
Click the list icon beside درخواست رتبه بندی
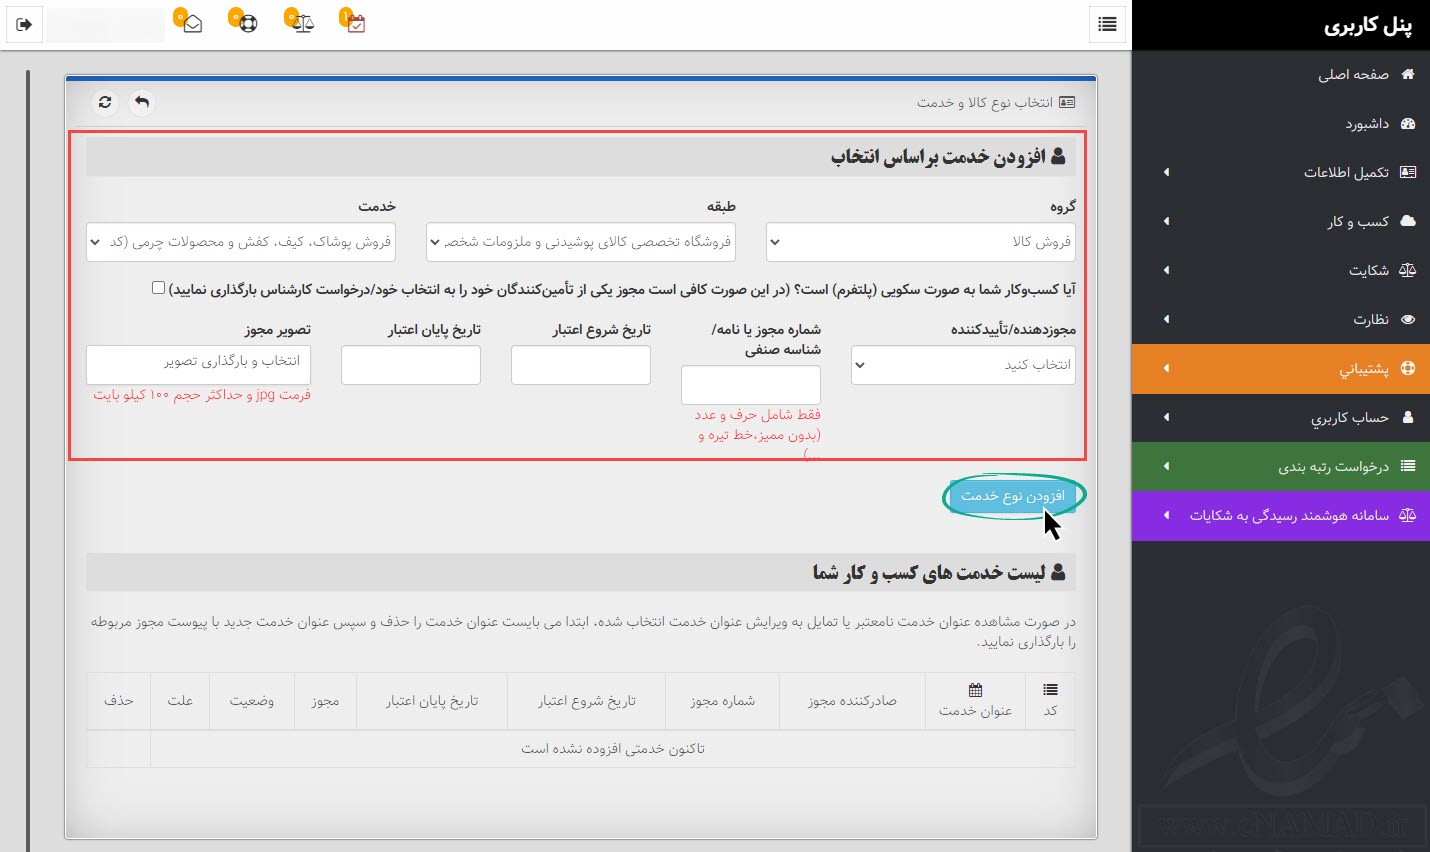[1408, 466]
